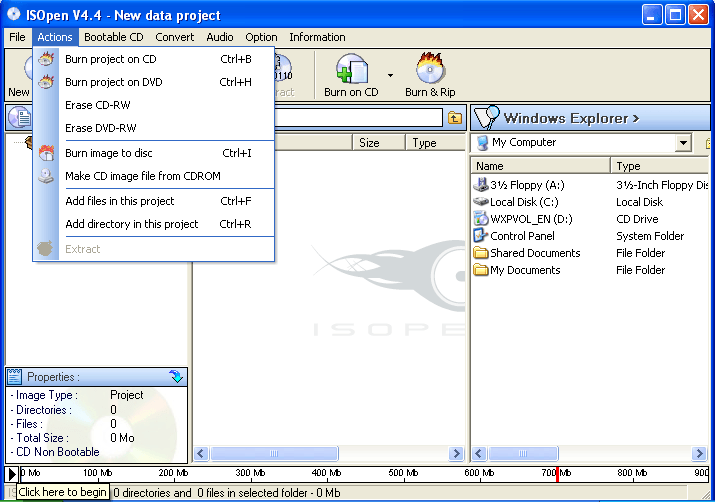Open the My Computer location dropdown
715x502 pixels.
[x=683, y=143]
